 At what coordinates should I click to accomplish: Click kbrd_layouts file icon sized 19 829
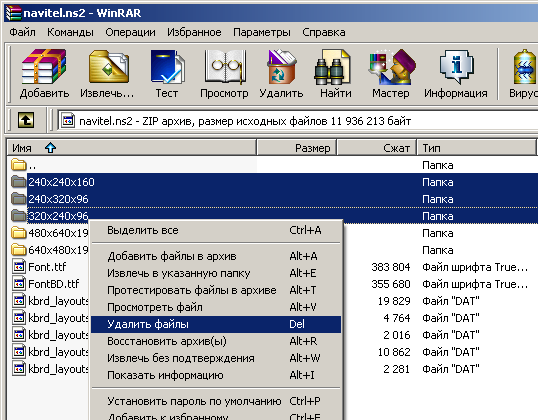pos(19,301)
